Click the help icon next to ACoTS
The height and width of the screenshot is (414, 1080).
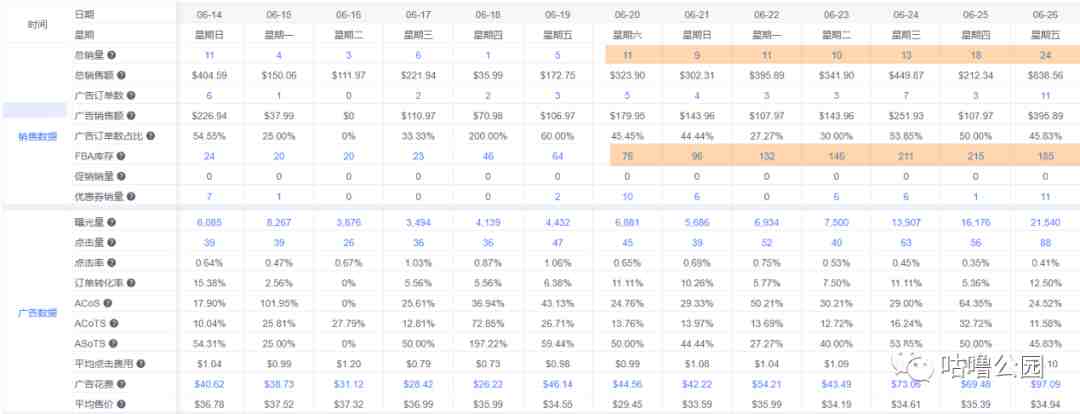point(114,322)
